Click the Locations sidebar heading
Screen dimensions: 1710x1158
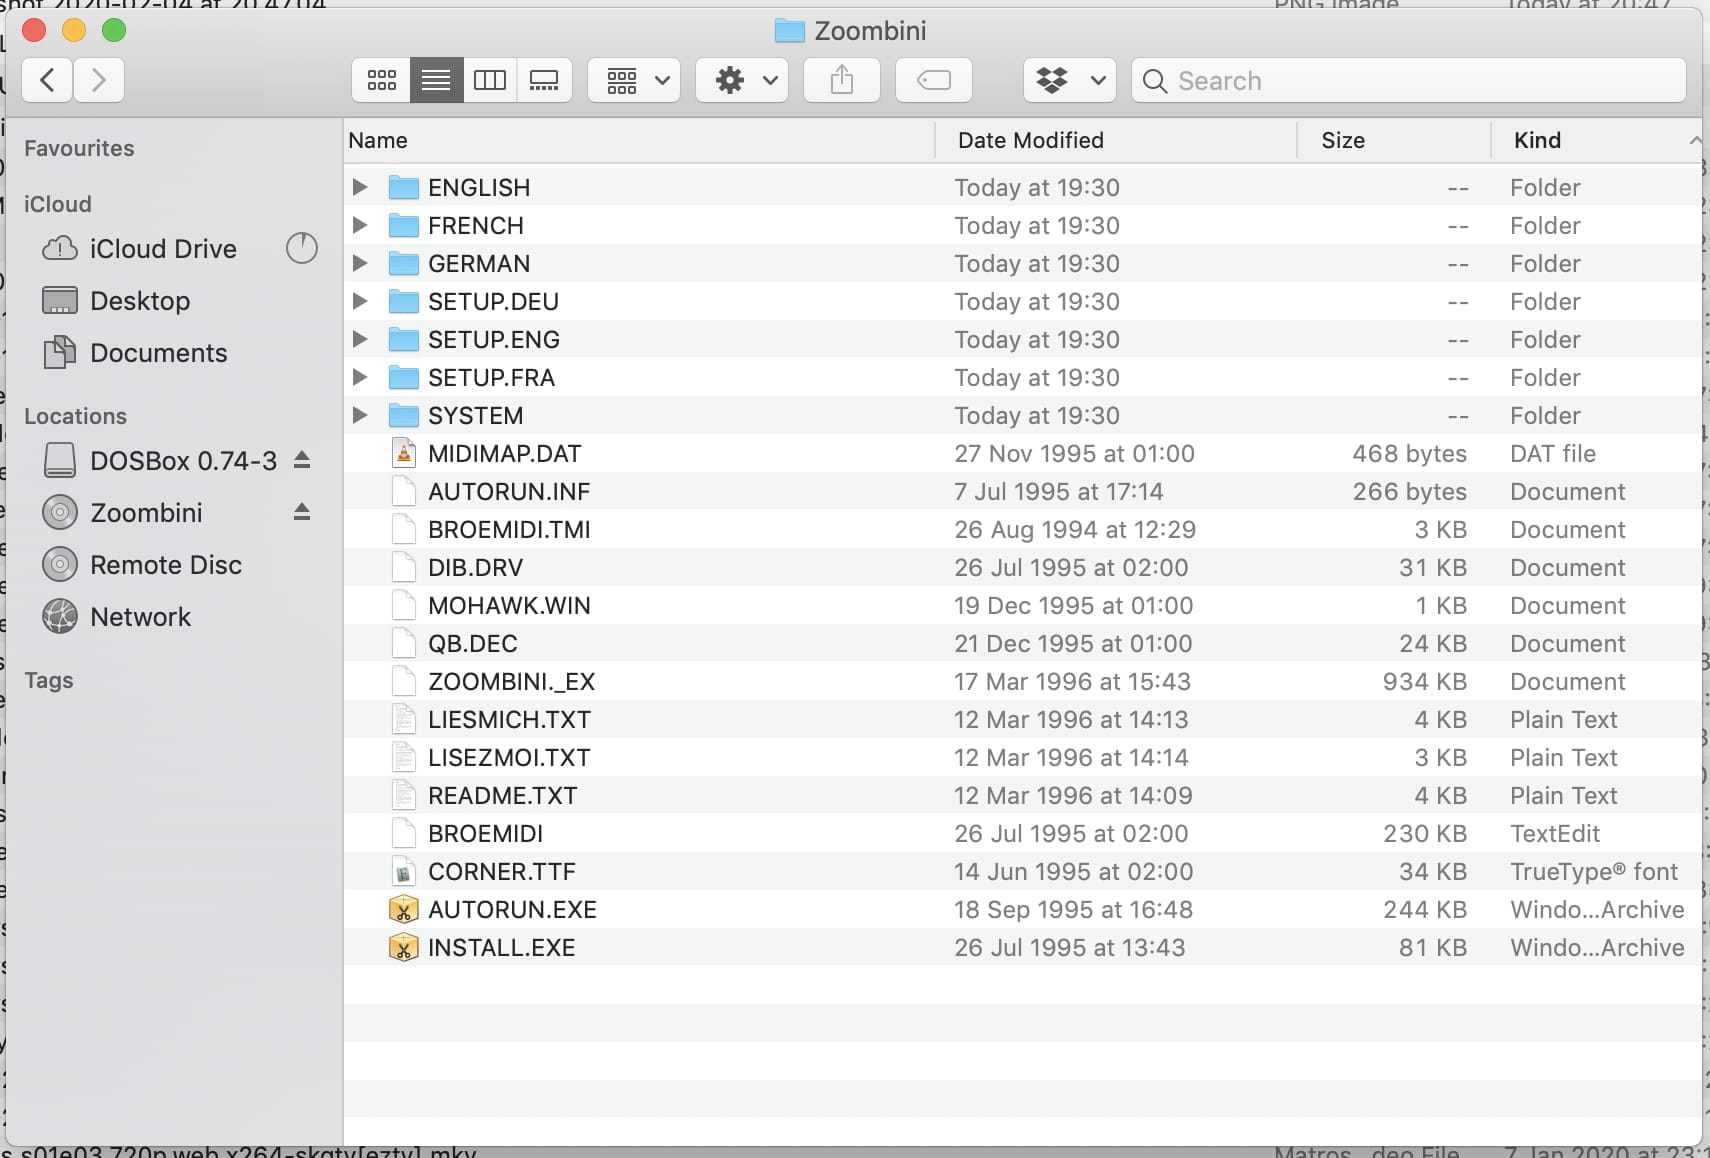(x=75, y=416)
